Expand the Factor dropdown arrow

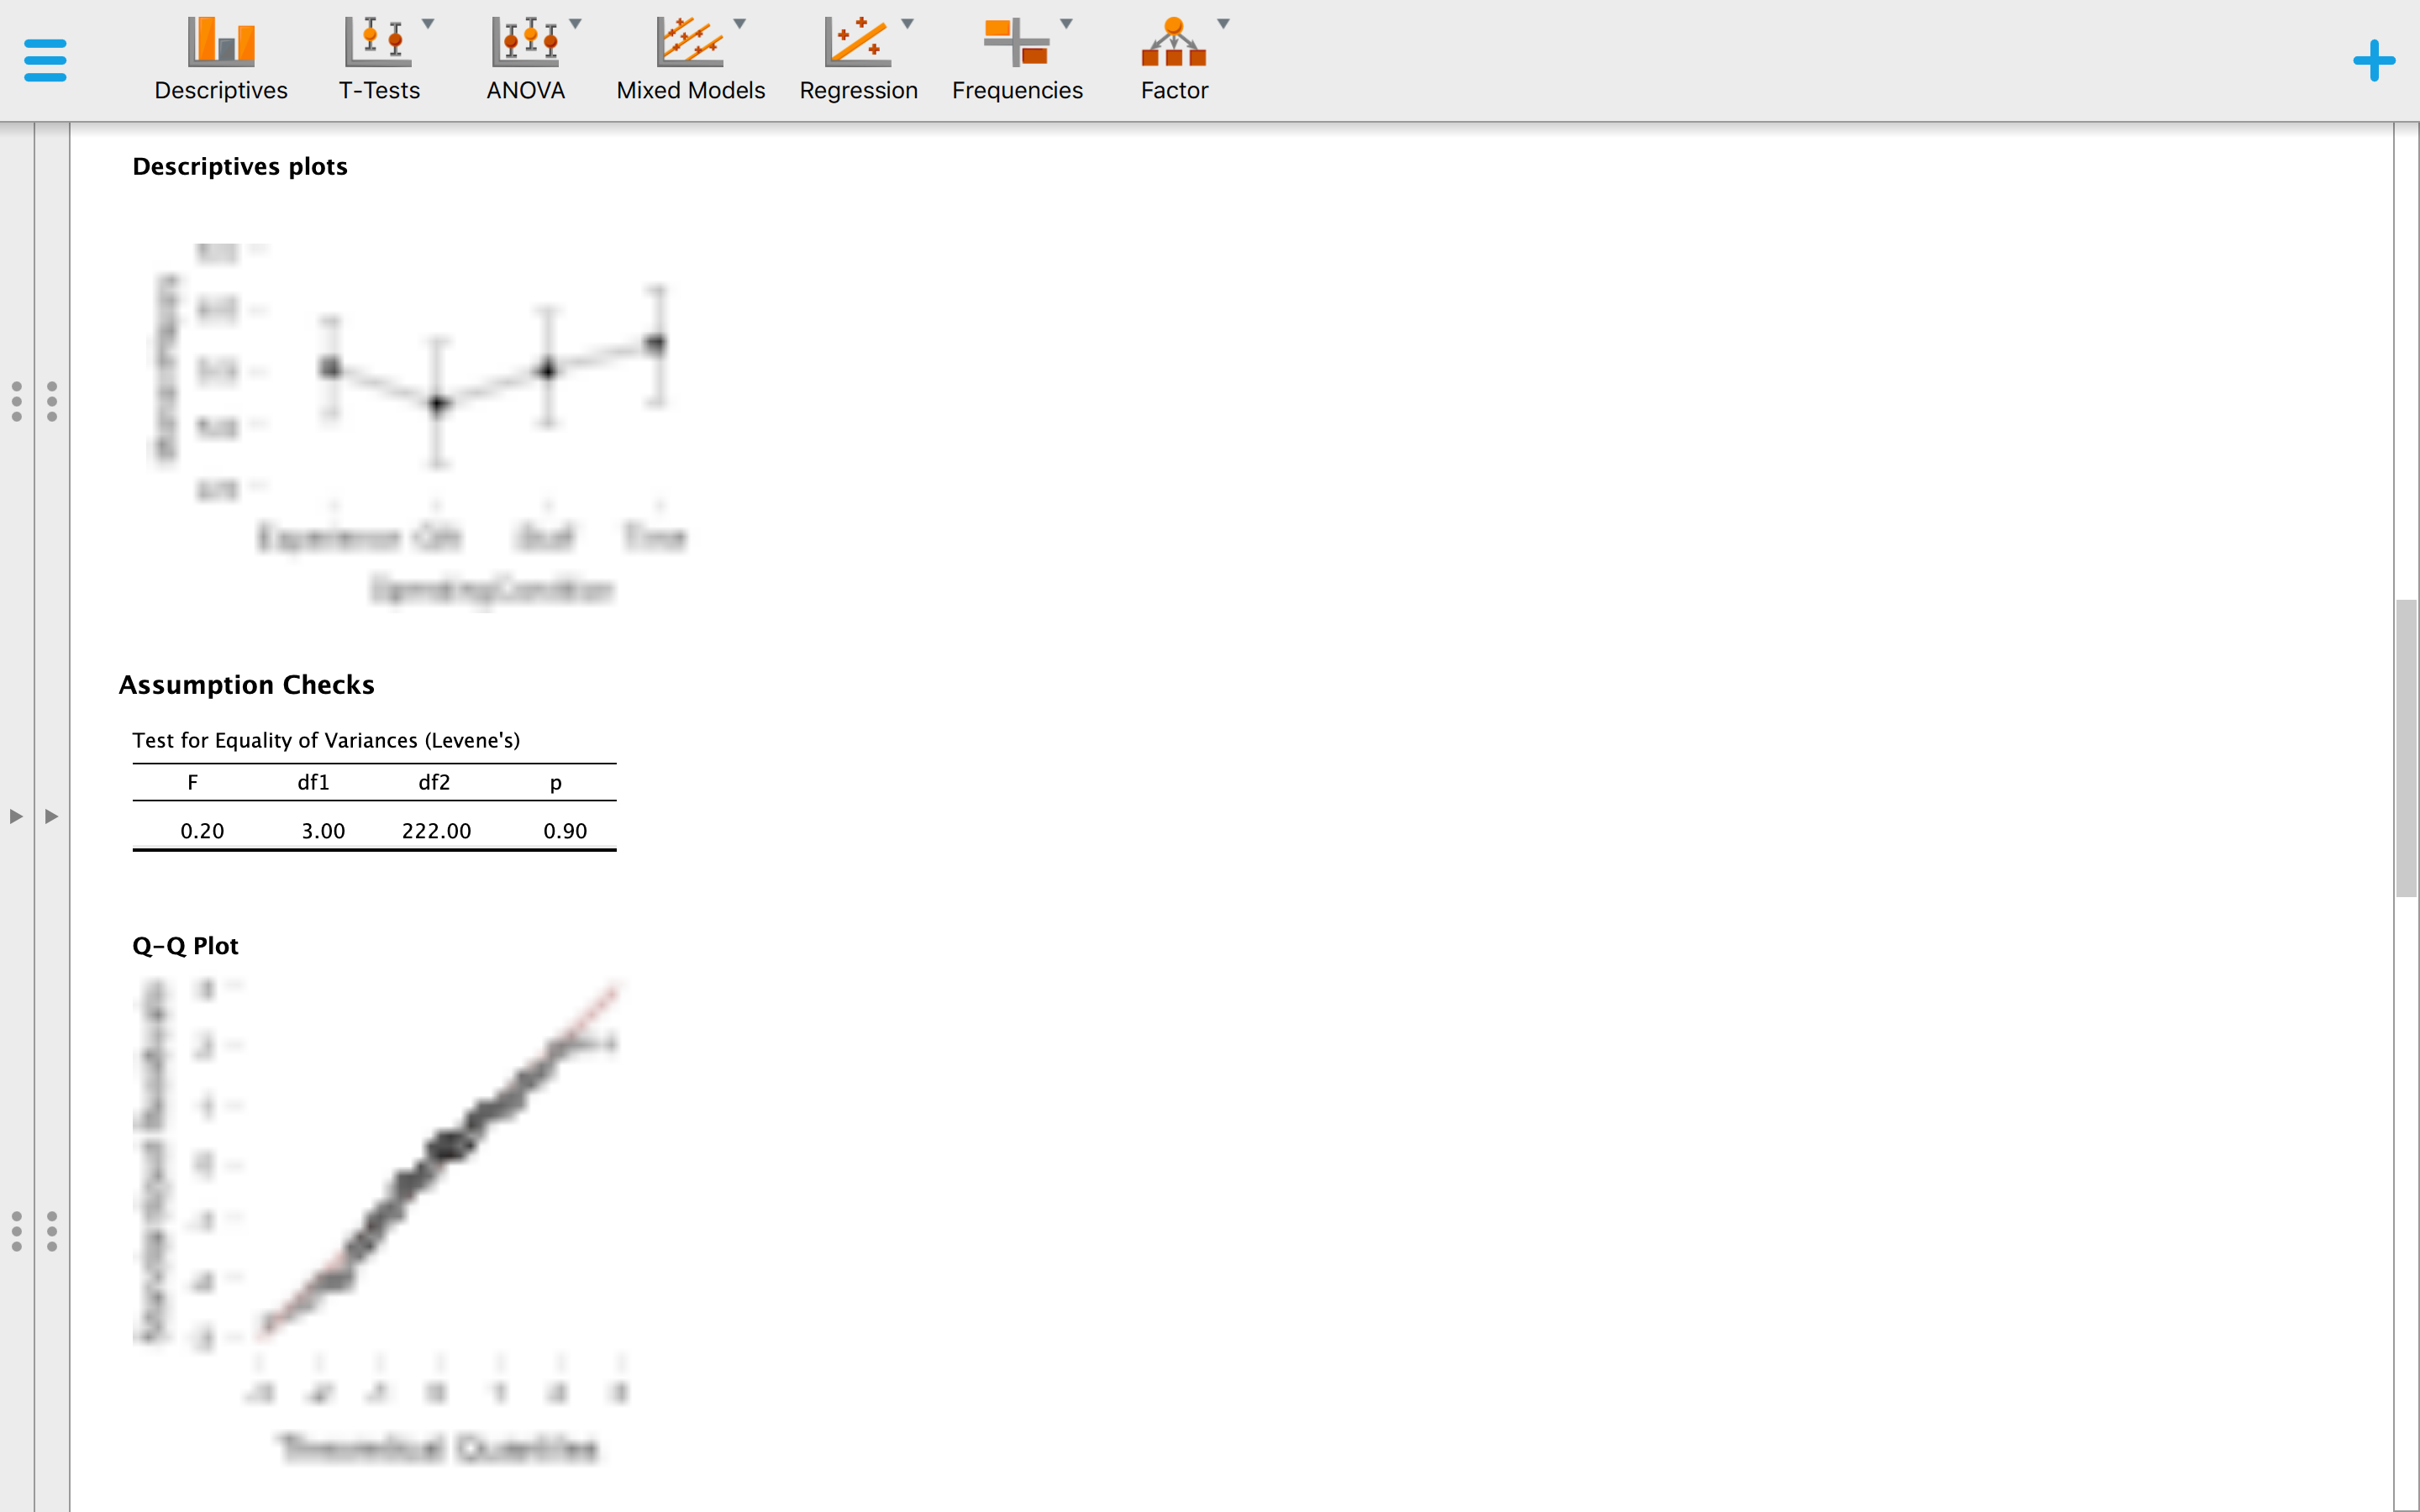[x=1222, y=24]
